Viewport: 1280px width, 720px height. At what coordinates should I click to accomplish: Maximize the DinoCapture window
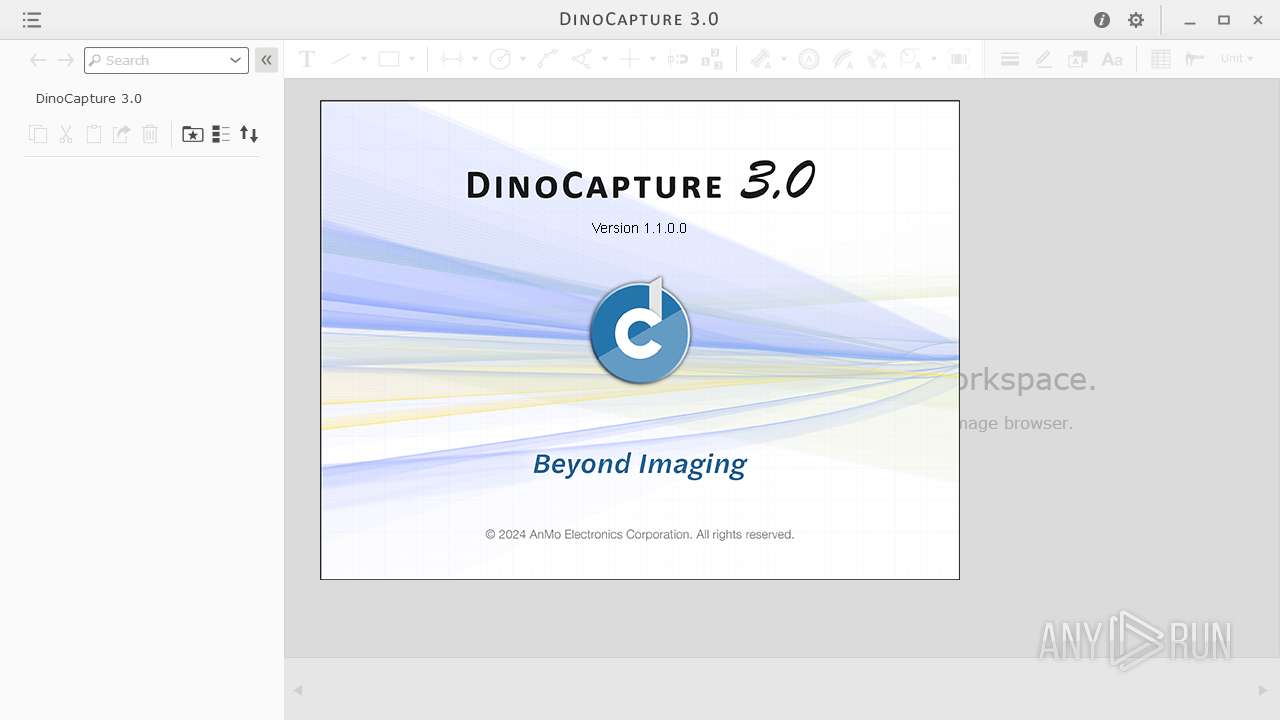[1224, 20]
